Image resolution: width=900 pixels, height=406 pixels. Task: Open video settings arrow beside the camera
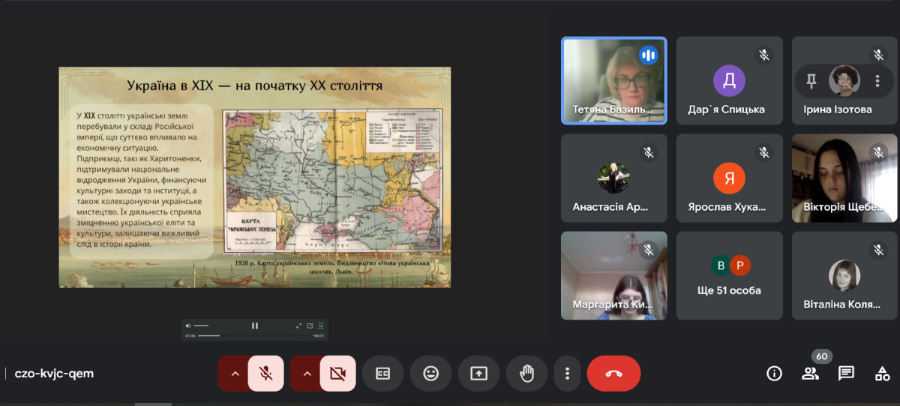307,374
